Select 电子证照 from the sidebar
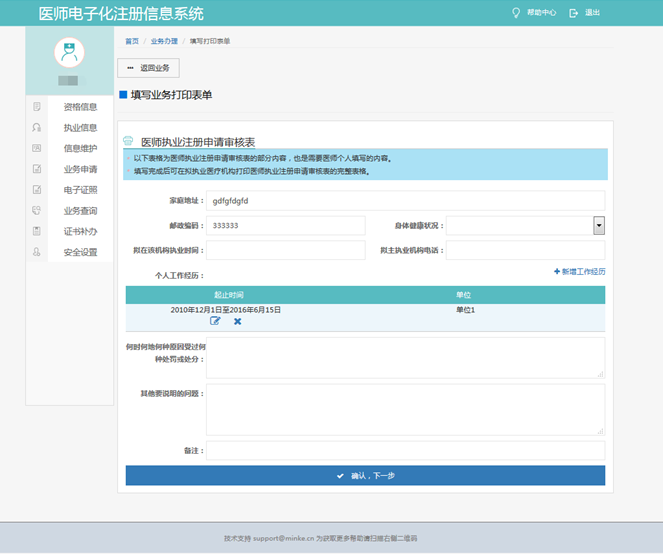Screen dimensions: 669x554 80,190
